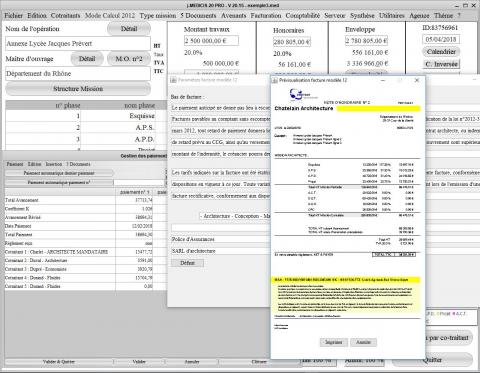Image resolution: width=480 pixels, height=373 pixels.
Task: Open the Agence menu
Action: (419, 16)
